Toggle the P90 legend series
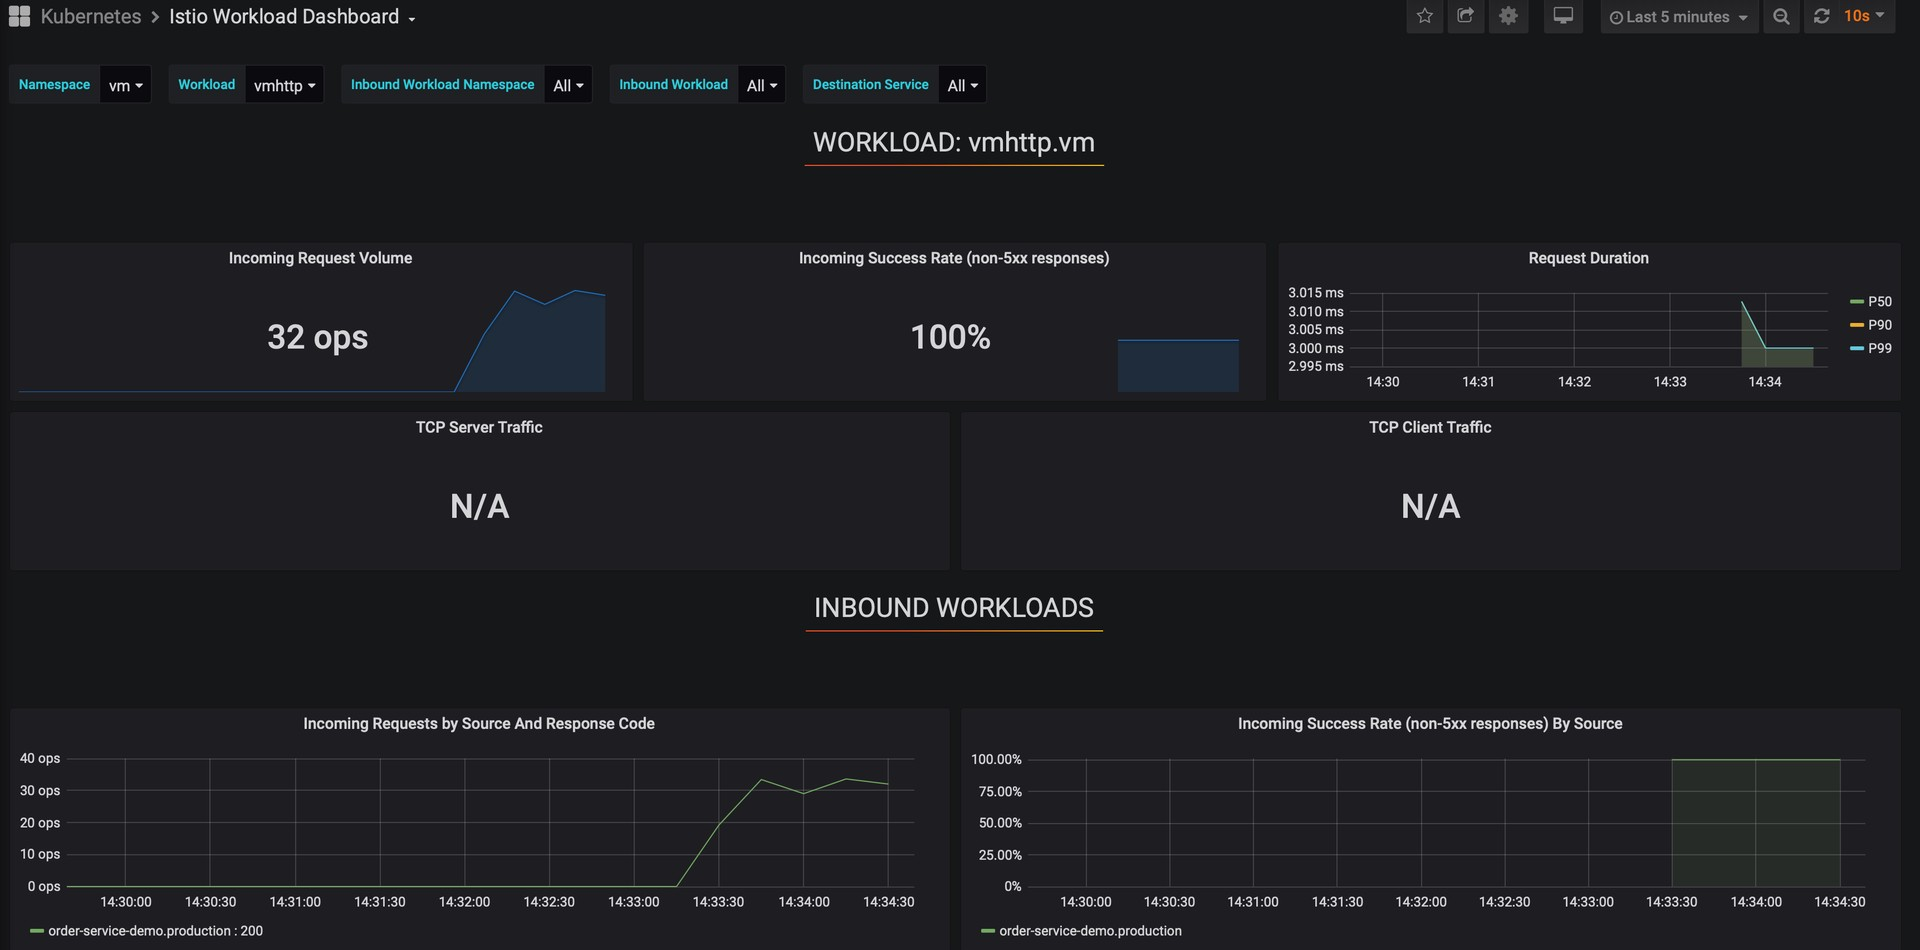 coord(1879,324)
